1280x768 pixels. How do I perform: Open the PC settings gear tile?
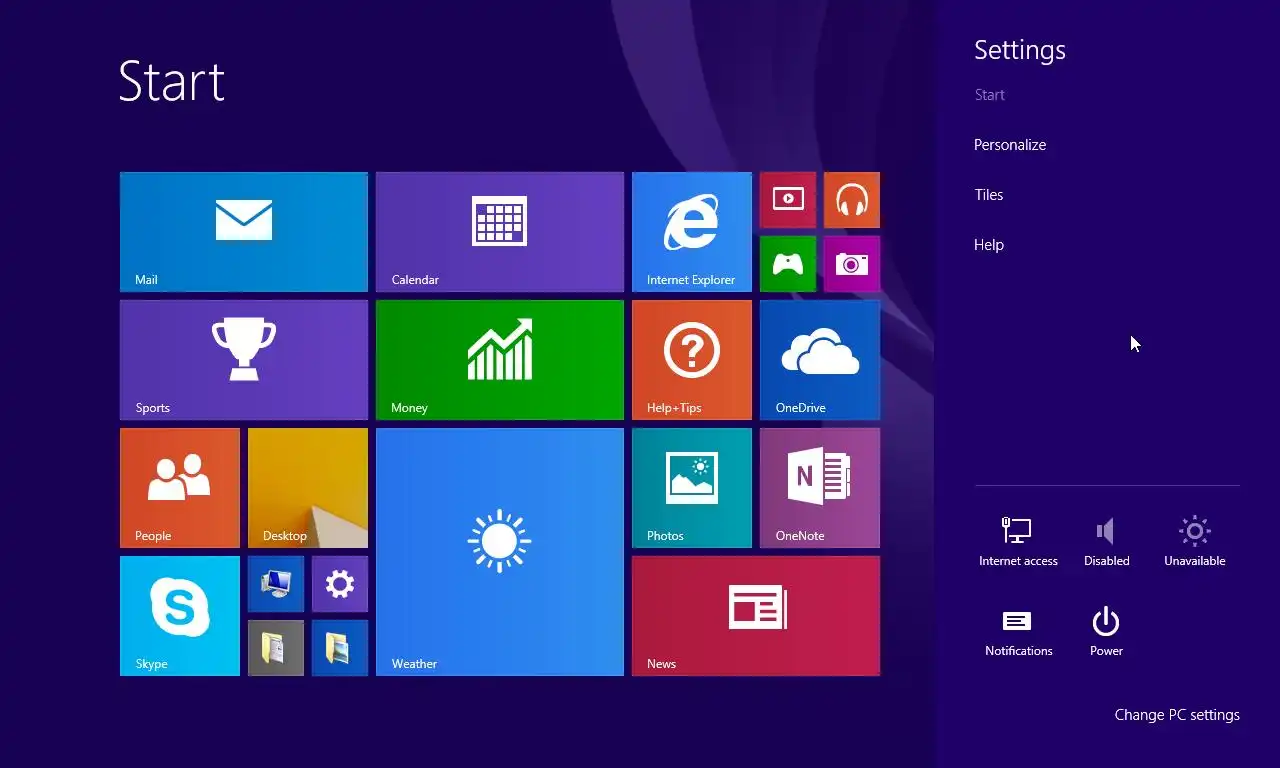[340, 584]
